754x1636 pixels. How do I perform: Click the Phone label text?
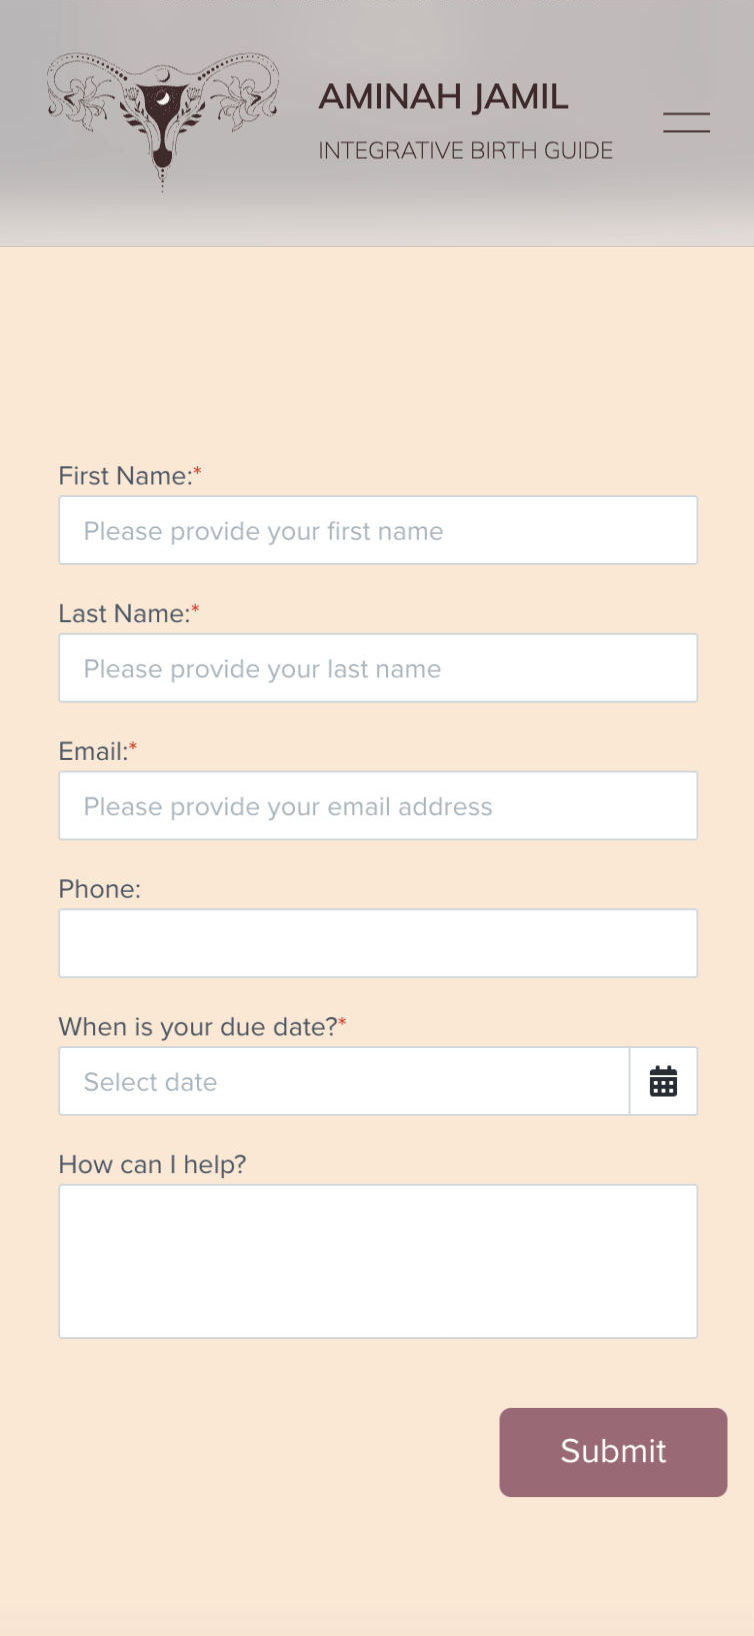click(99, 889)
